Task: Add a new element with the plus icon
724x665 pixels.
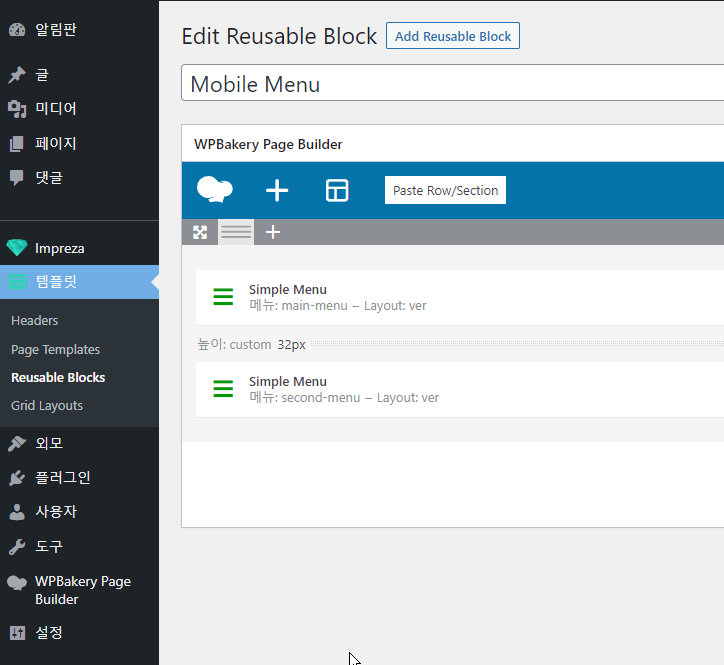Action: coord(277,190)
